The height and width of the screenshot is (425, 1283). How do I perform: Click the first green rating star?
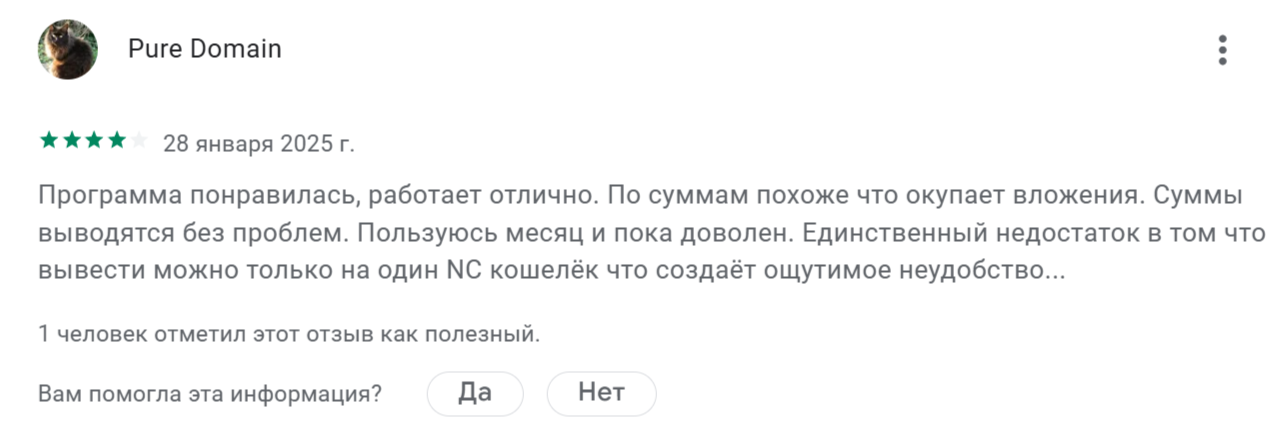48,141
